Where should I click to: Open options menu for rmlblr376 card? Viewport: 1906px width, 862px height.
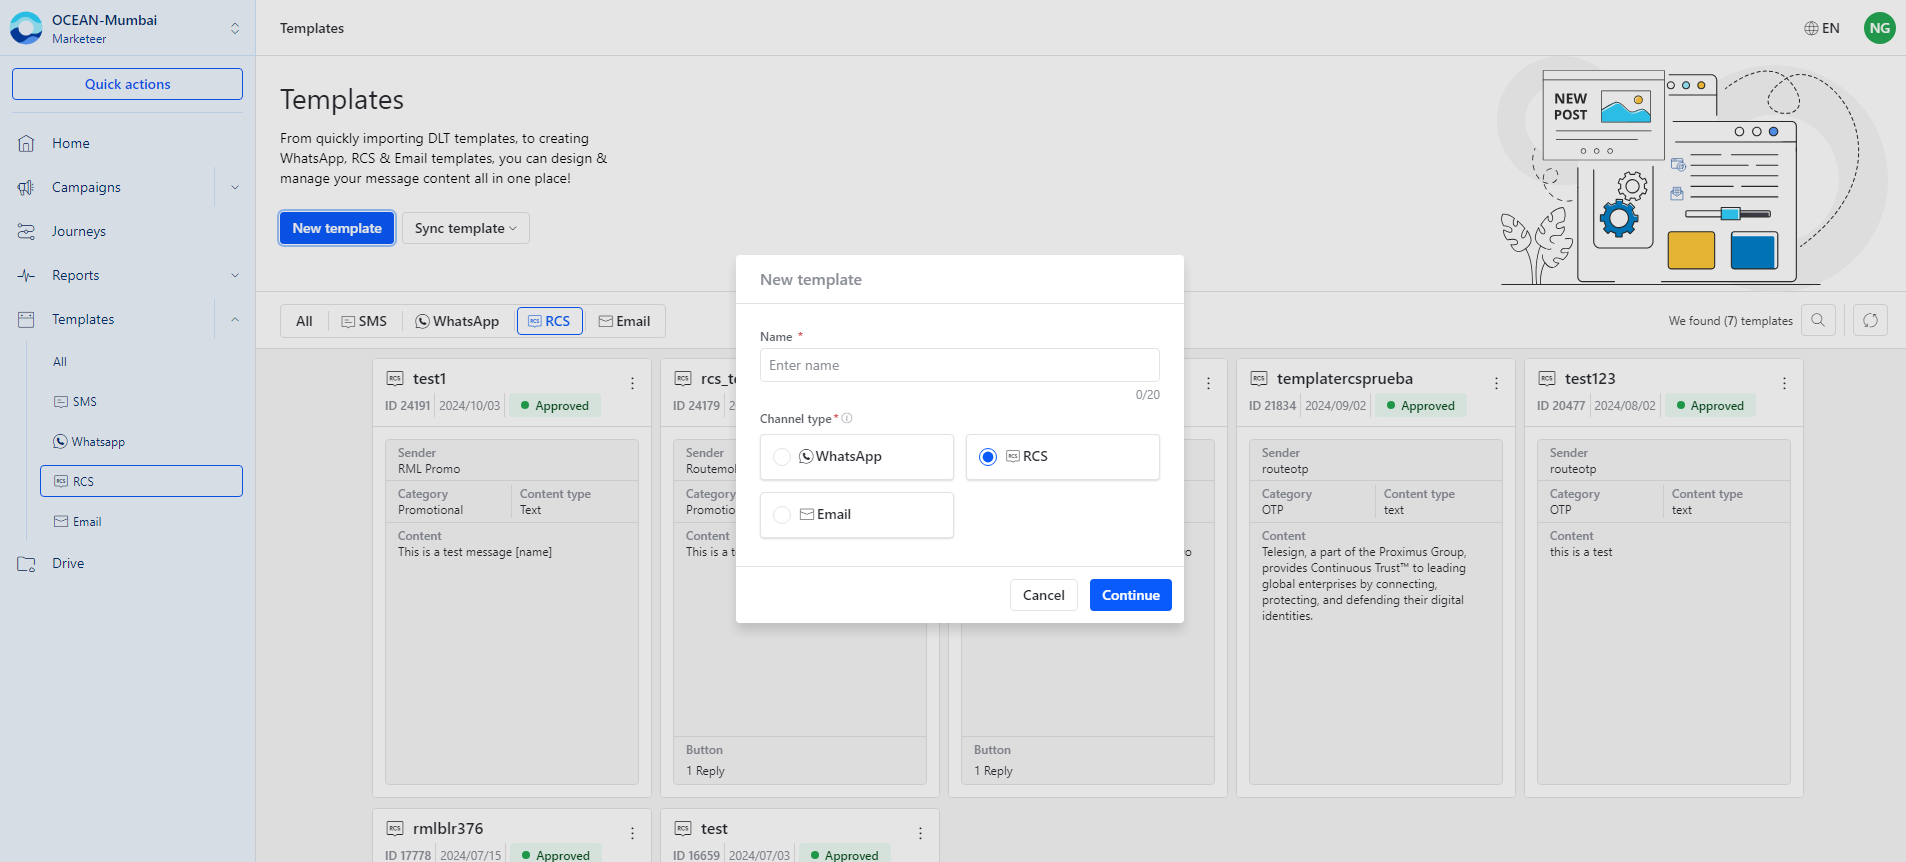pos(632,833)
